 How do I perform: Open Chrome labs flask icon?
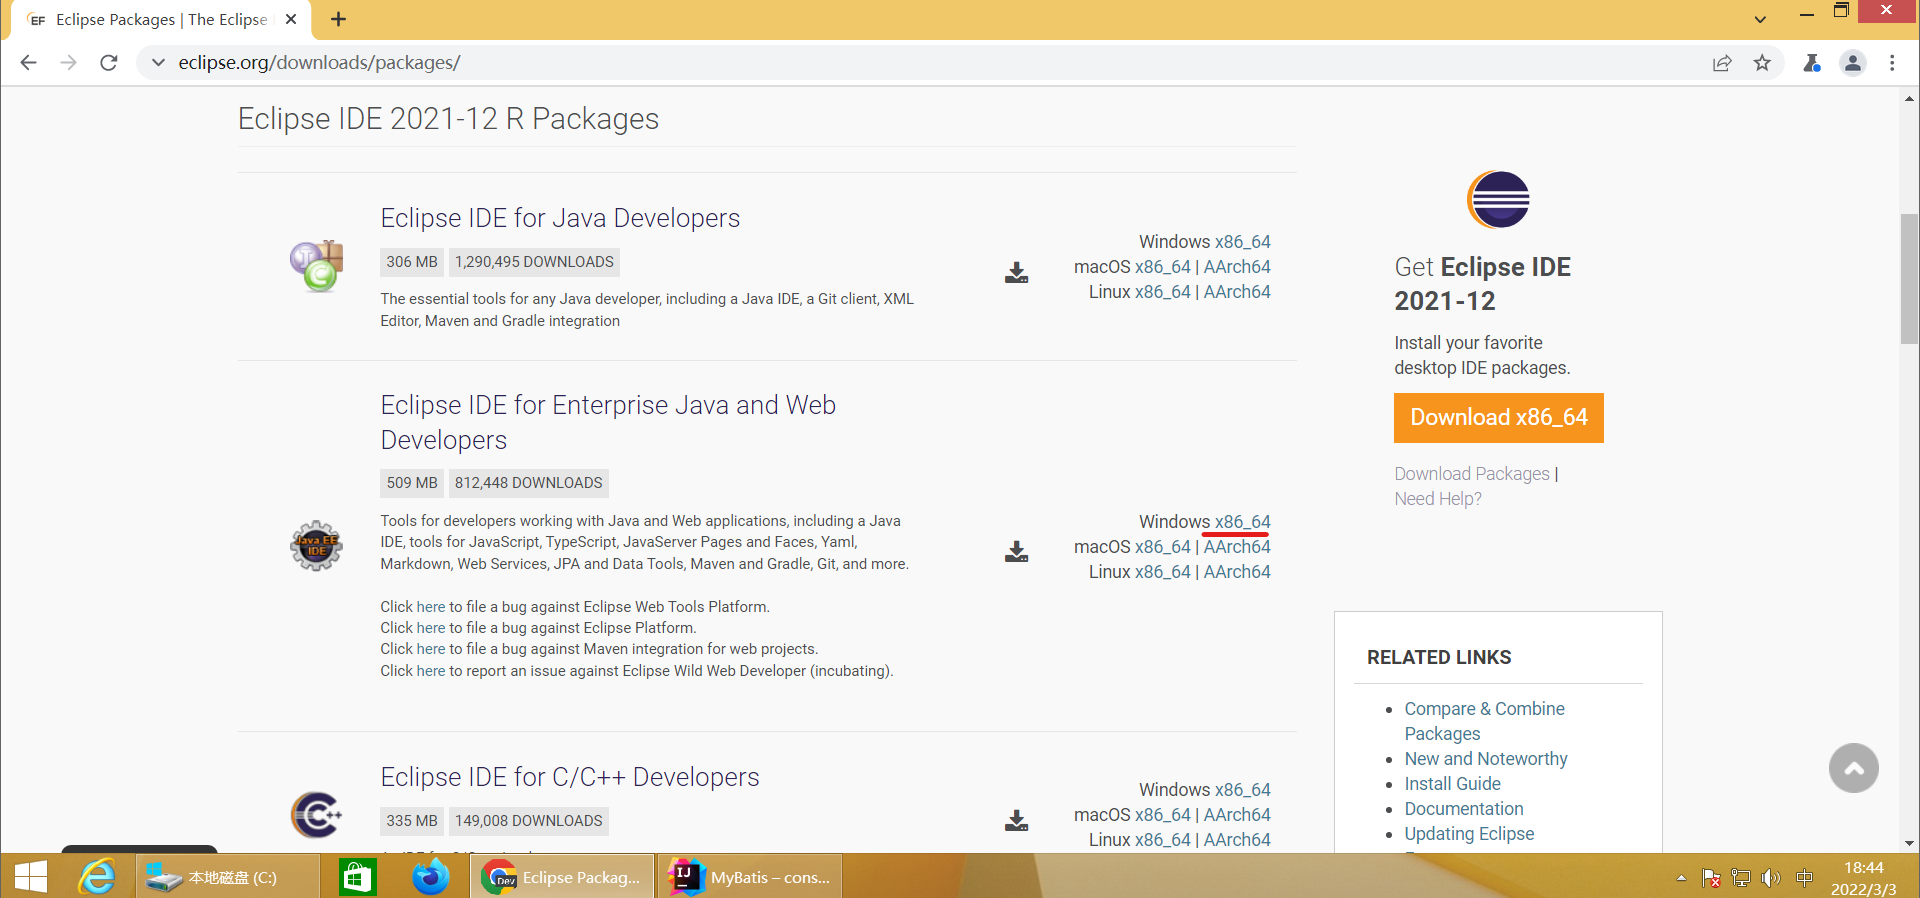click(x=1812, y=63)
